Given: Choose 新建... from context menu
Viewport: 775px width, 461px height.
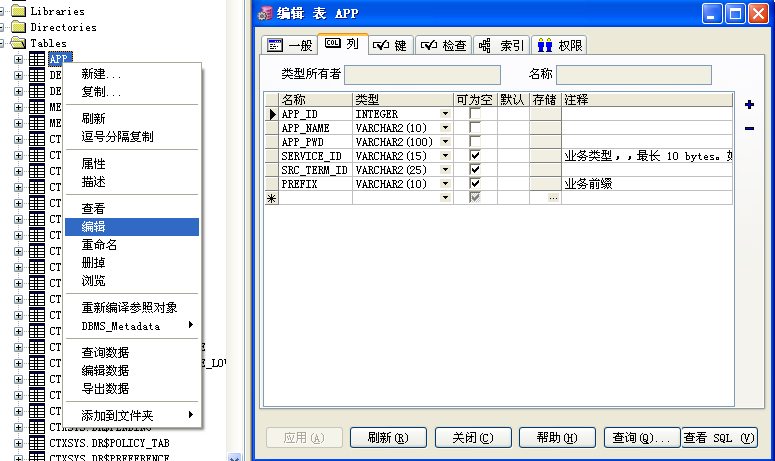Looking at the screenshot, I should 132,74.
